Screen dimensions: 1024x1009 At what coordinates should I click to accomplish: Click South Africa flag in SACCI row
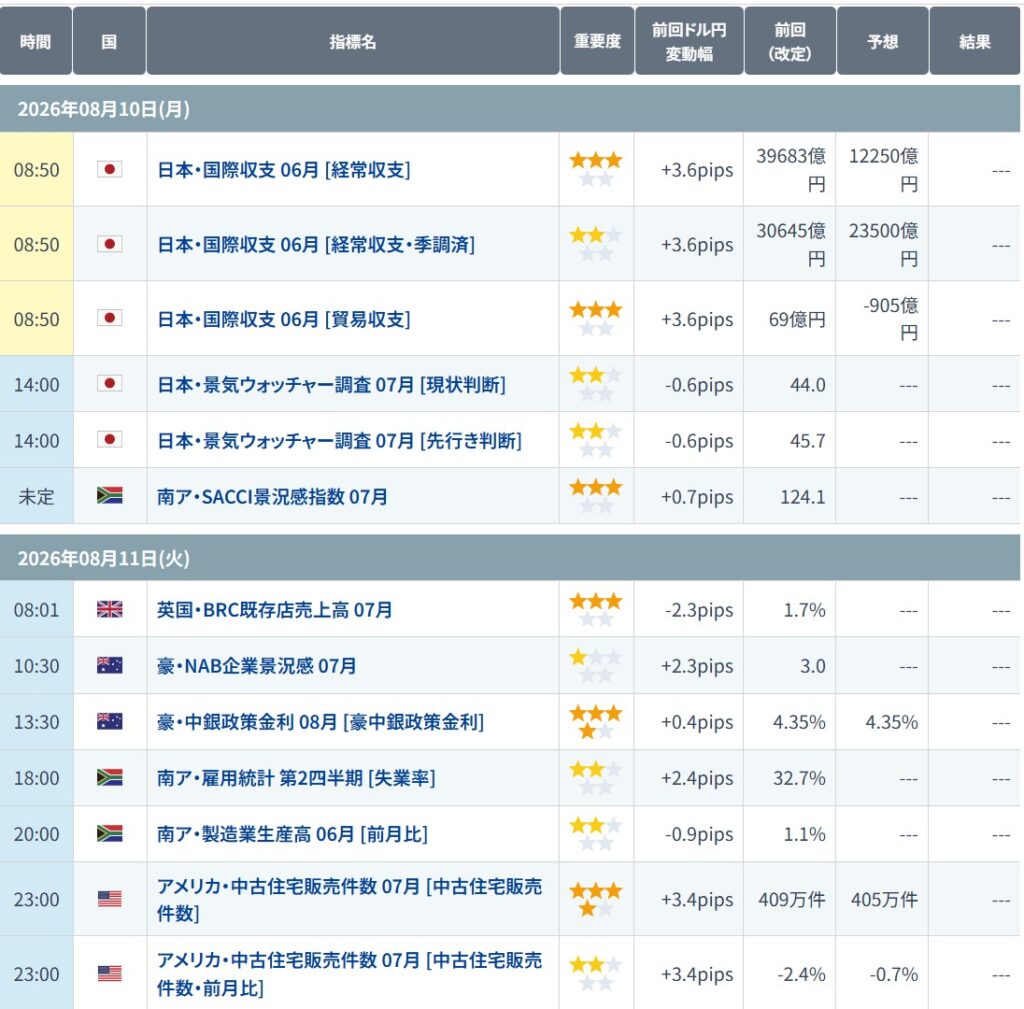click(x=110, y=495)
